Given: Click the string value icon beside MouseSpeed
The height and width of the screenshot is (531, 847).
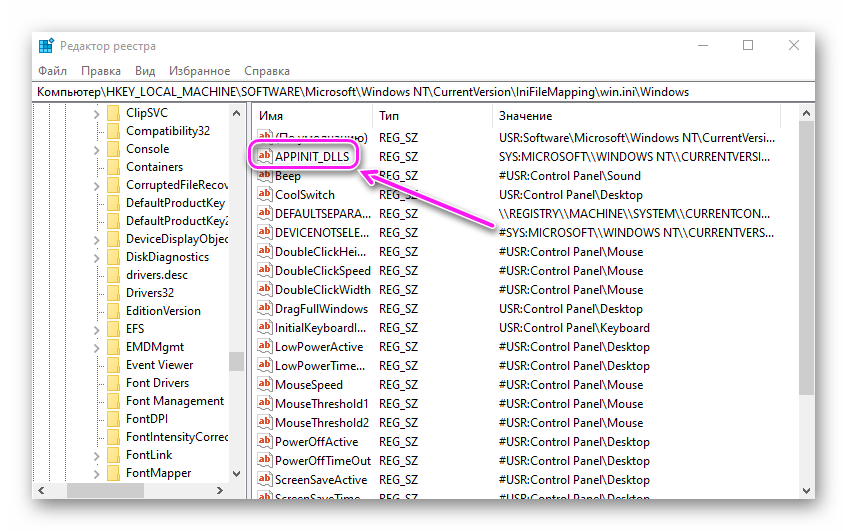Looking at the screenshot, I should (265, 385).
